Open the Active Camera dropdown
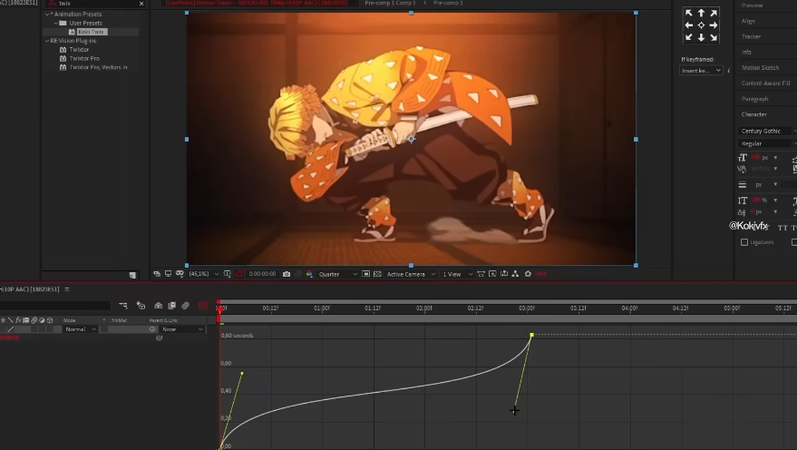This screenshot has width=797, height=450. pos(411,274)
